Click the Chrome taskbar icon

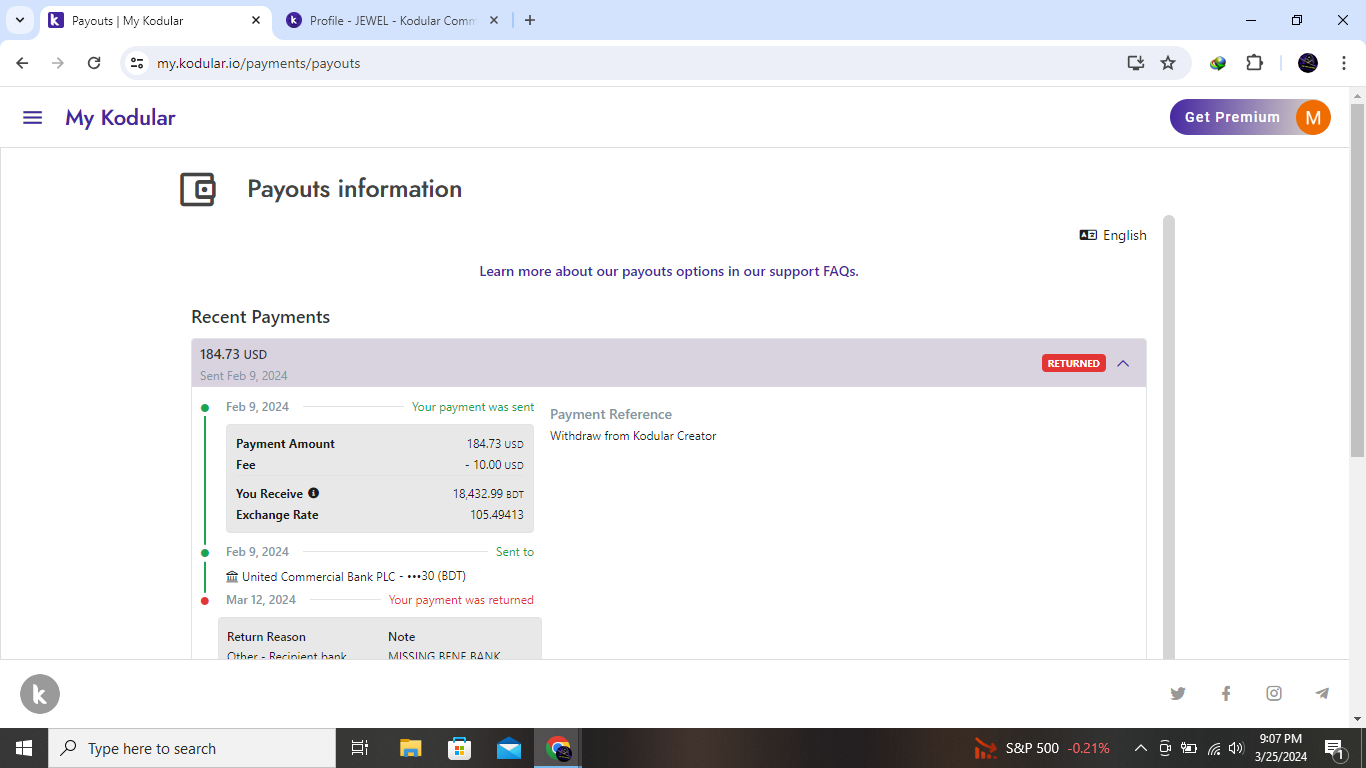pos(558,748)
